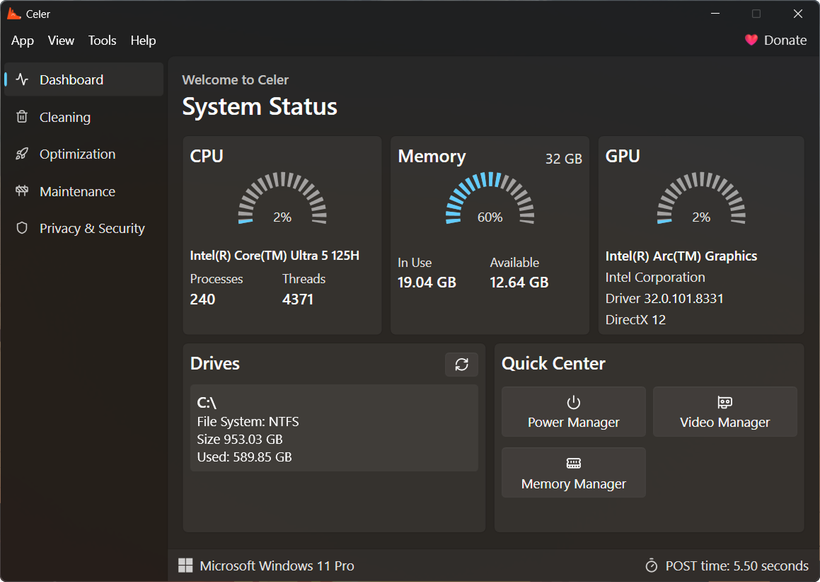Click the clock icon near POST time
Screen dimensions: 820x582
tap(651, 565)
